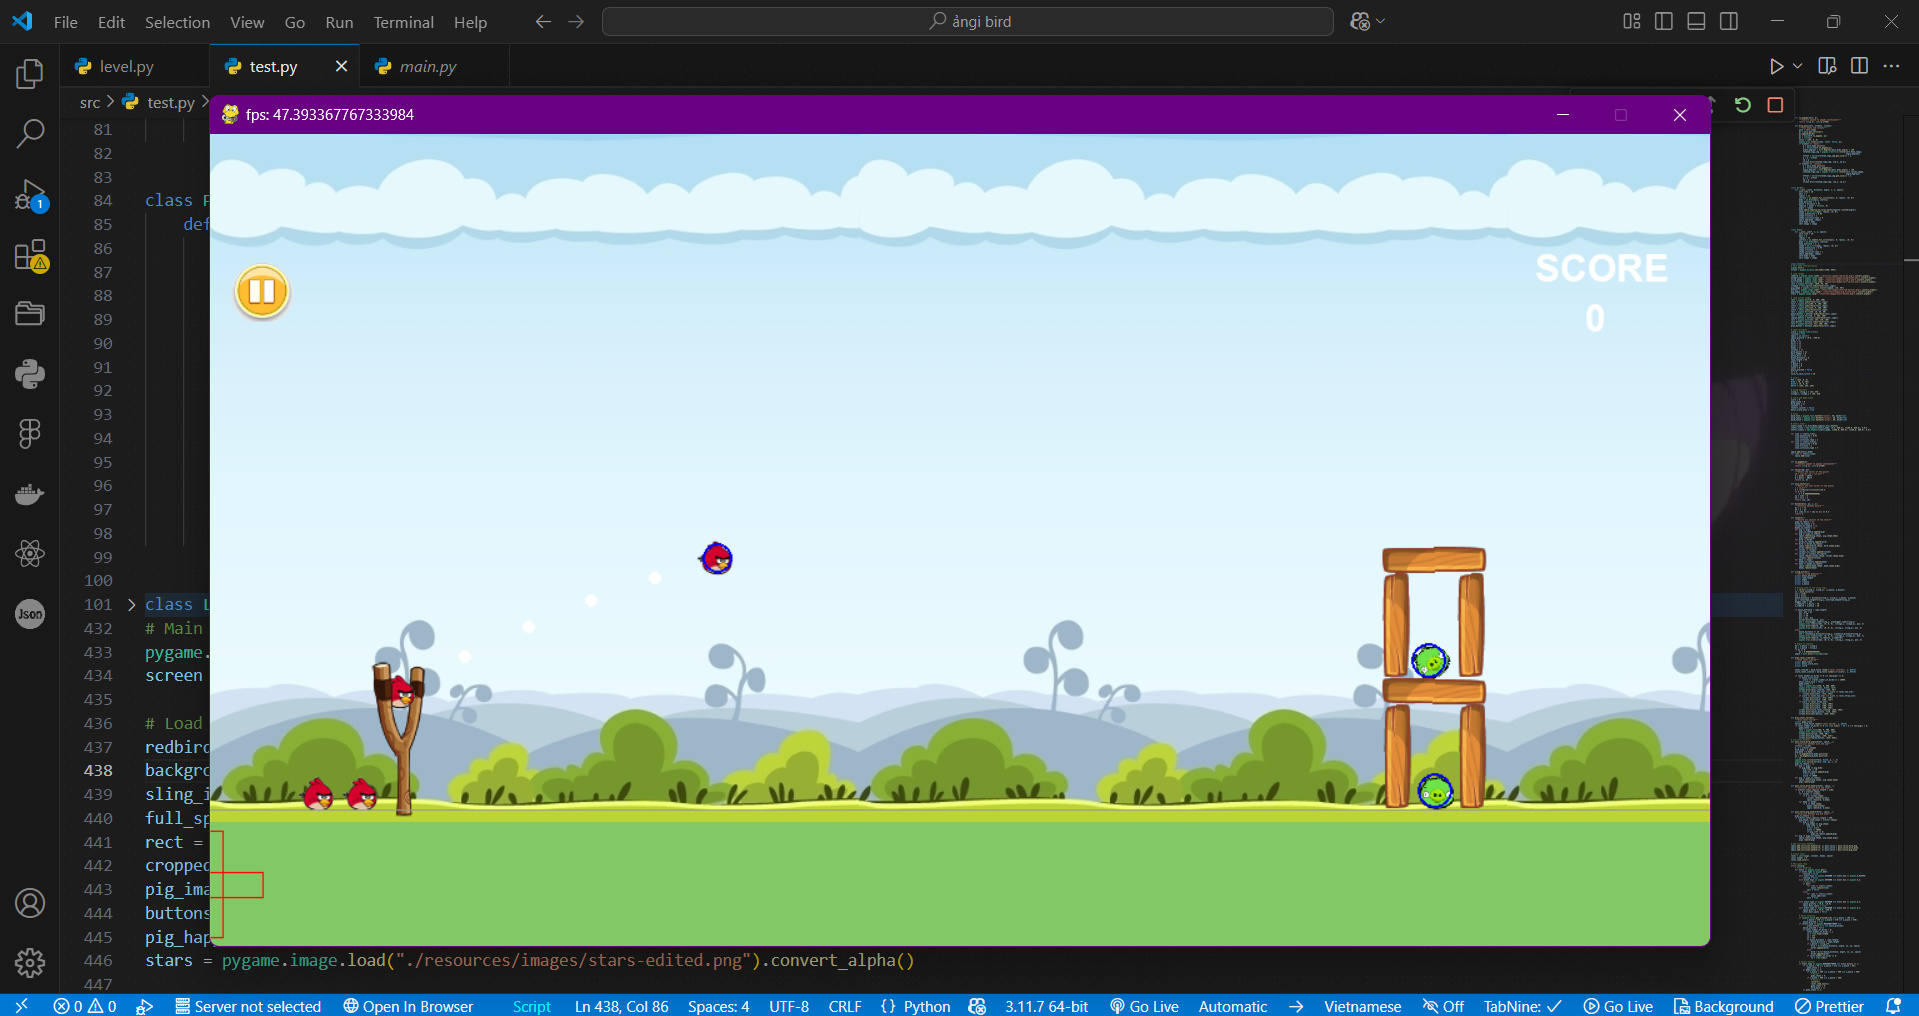Open the Python sidebar panel
Screen dimensions: 1919x1016
[x=30, y=374]
